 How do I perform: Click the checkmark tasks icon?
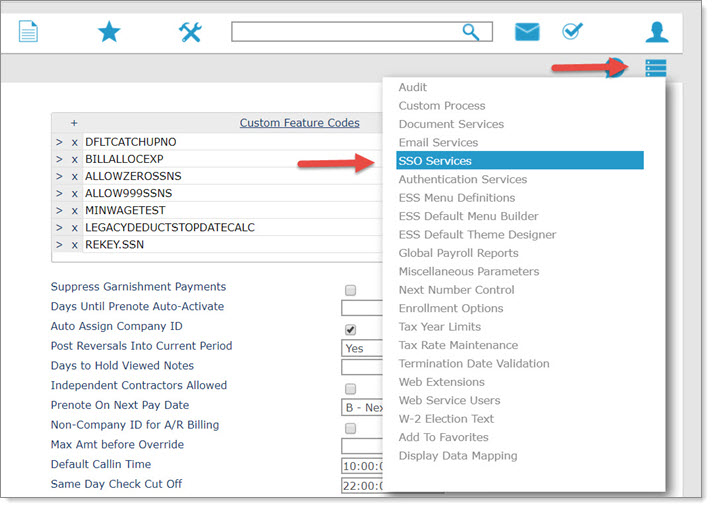[573, 32]
